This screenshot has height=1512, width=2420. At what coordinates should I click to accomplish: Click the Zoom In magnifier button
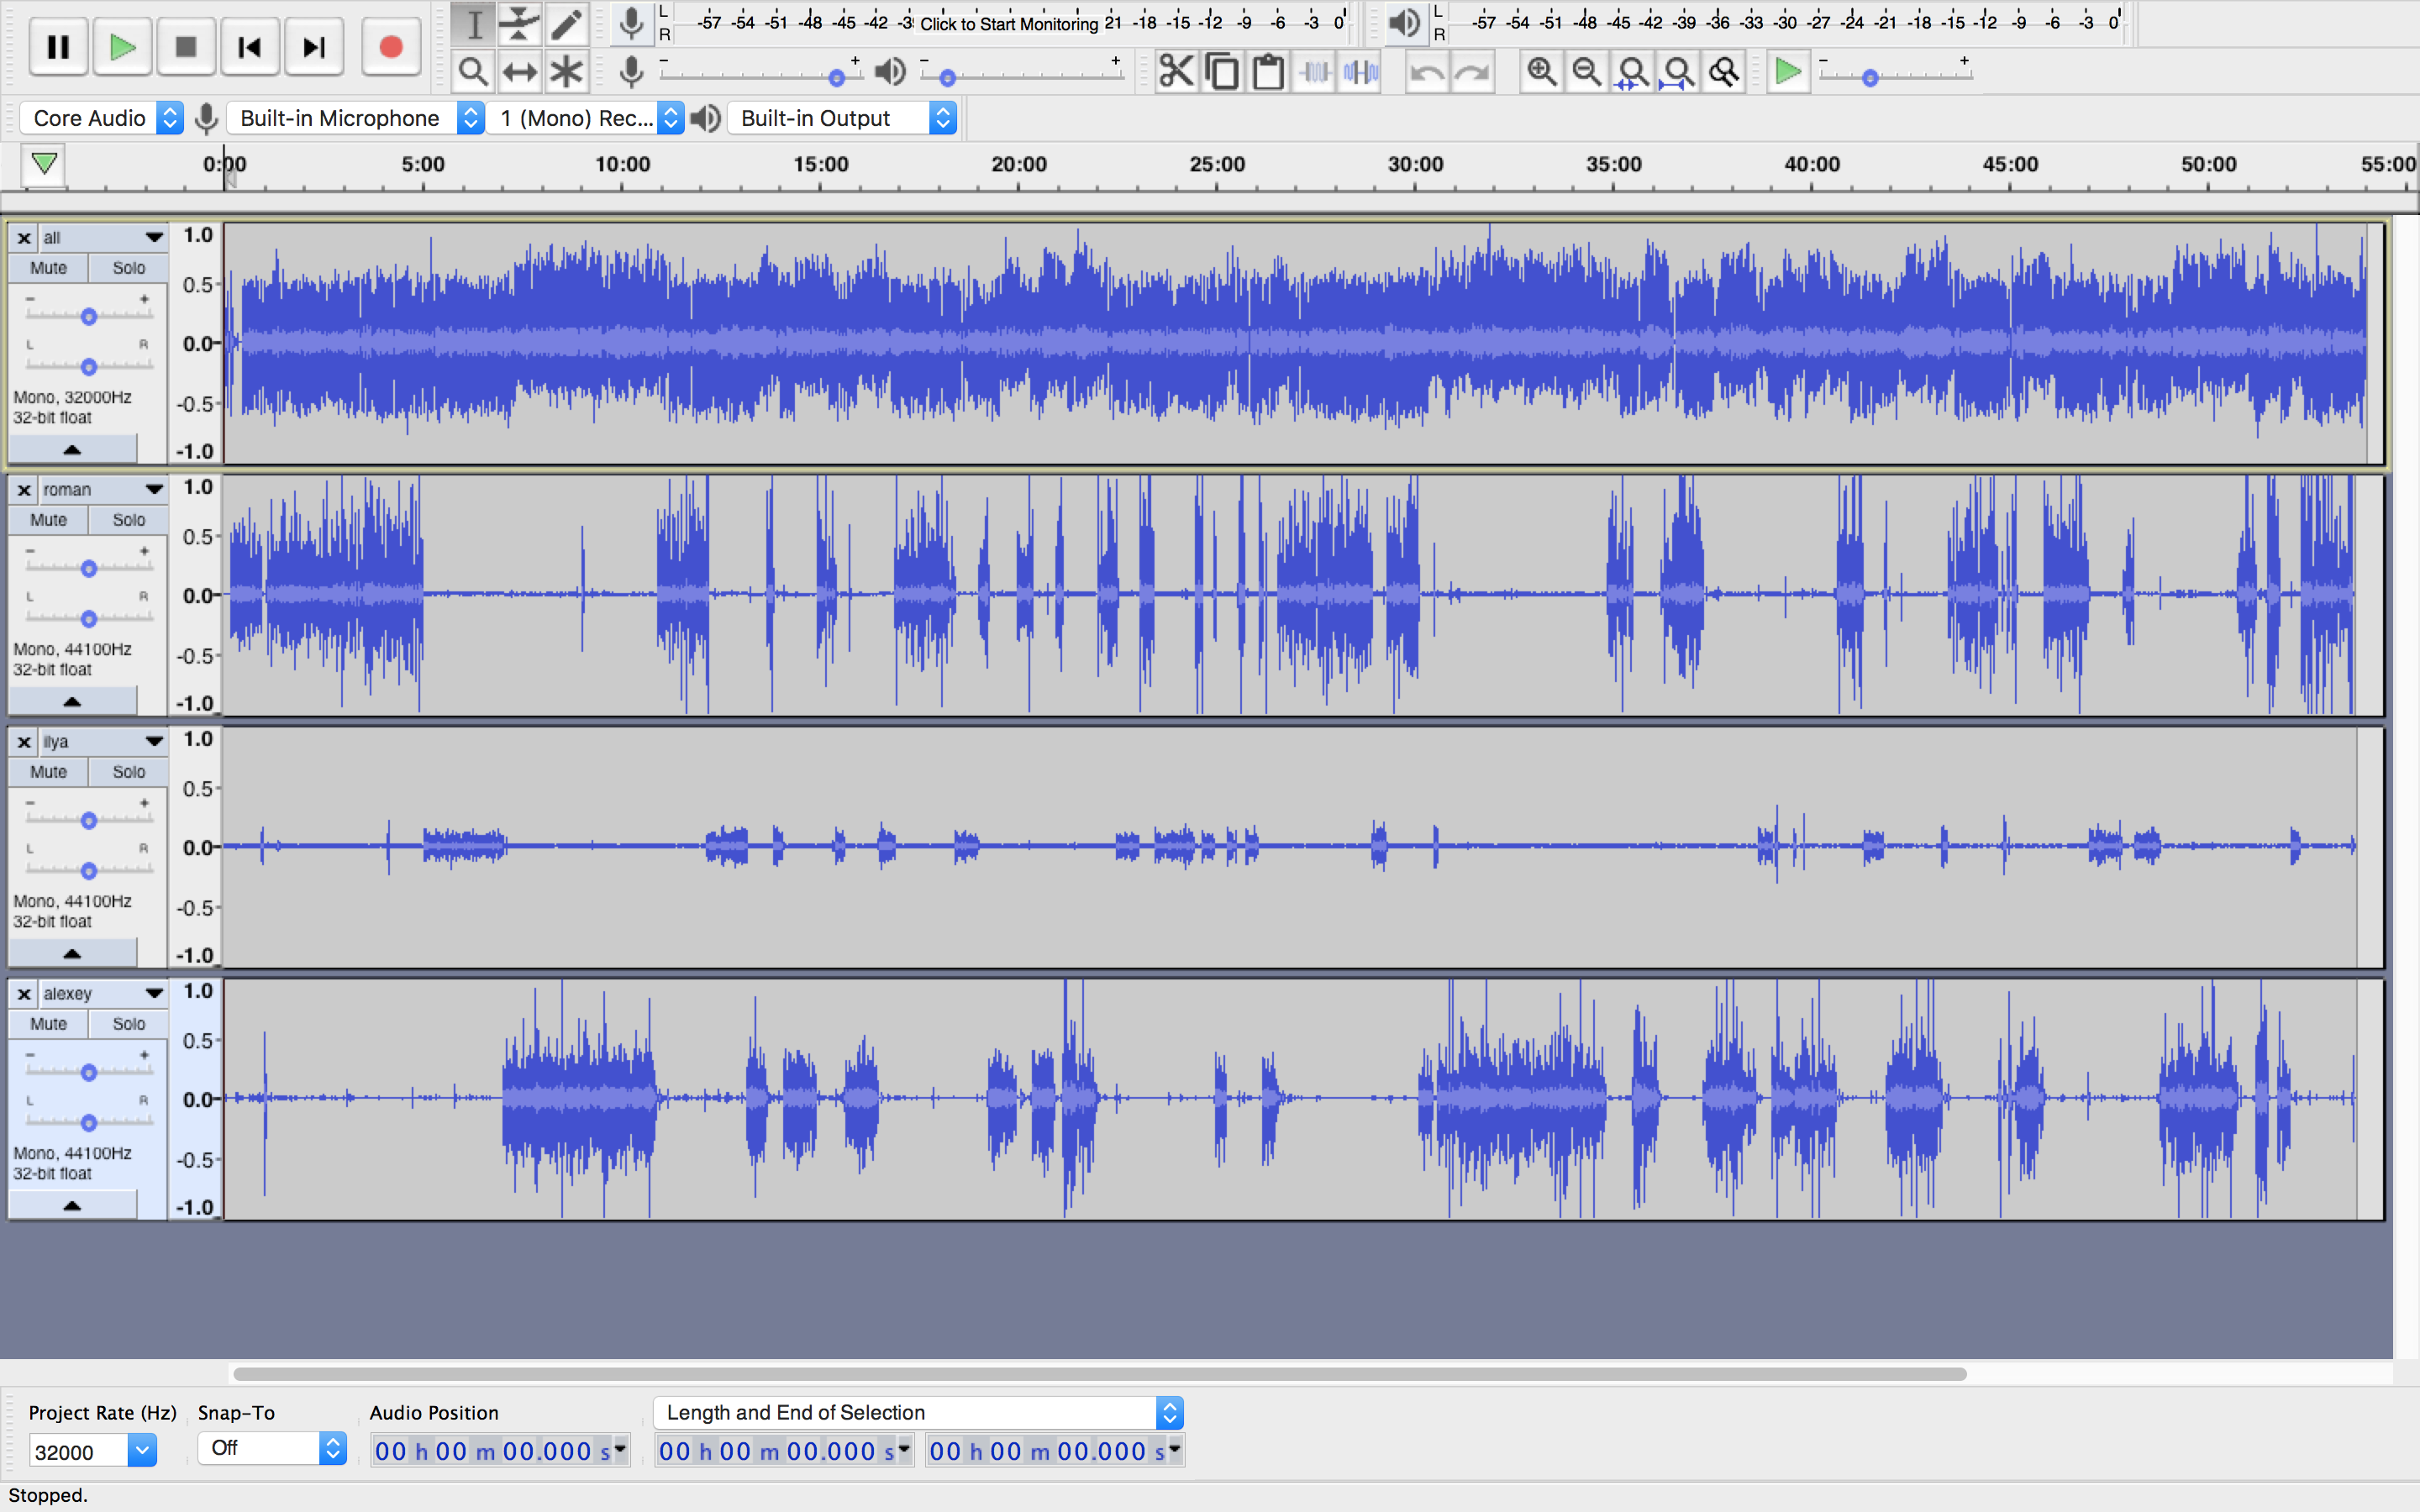click(1541, 72)
